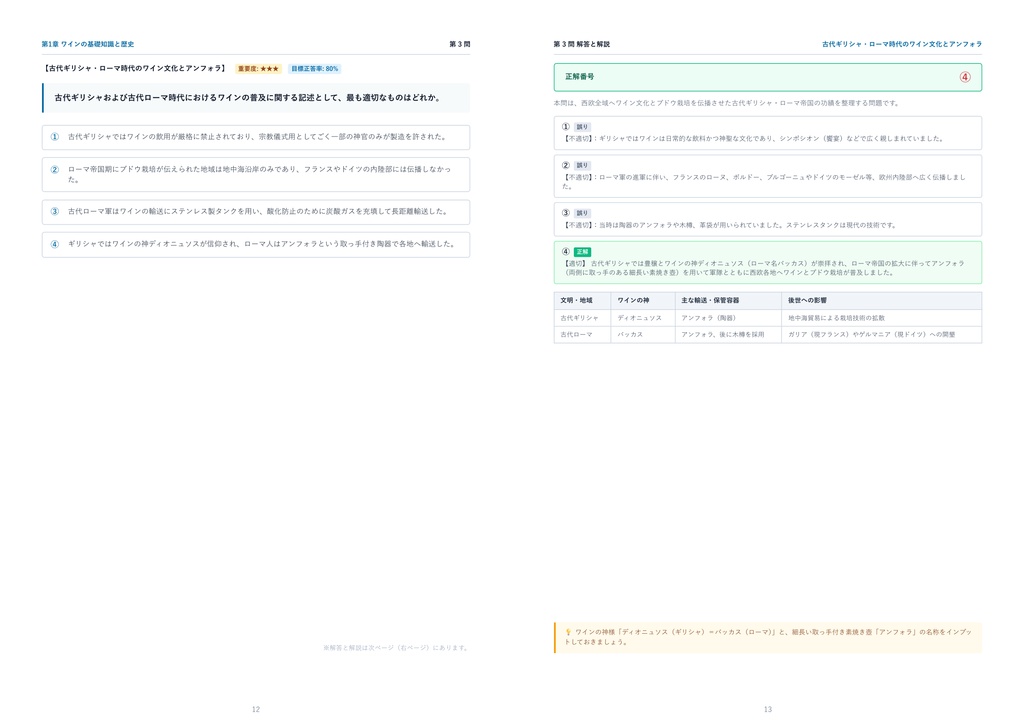Click blue header '古代ギリシャ・ローマ時代のワイン文化とアンフォラ' on page 13
The width and height of the screenshot is (1024, 724).
point(901,44)
